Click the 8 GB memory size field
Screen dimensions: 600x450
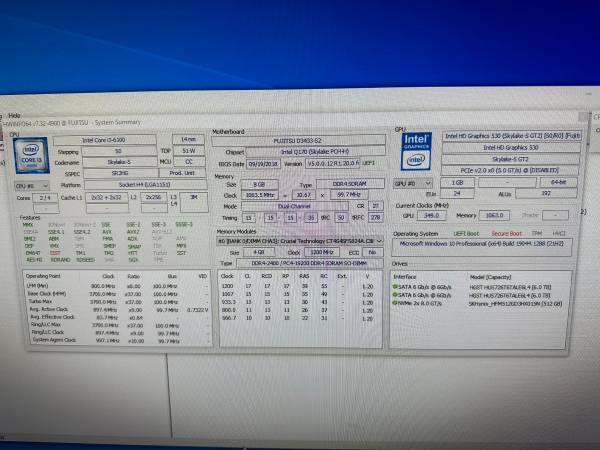pos(259,184)
